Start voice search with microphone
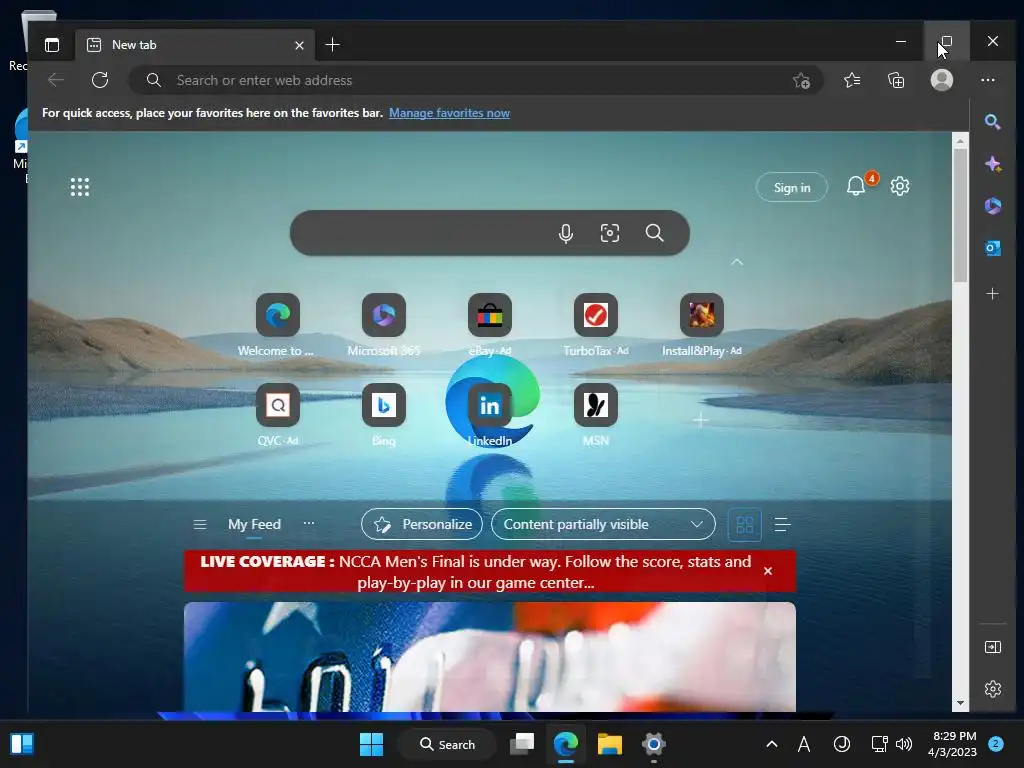Viewport: 1024px width, 768px height. [x=566, y=233]
